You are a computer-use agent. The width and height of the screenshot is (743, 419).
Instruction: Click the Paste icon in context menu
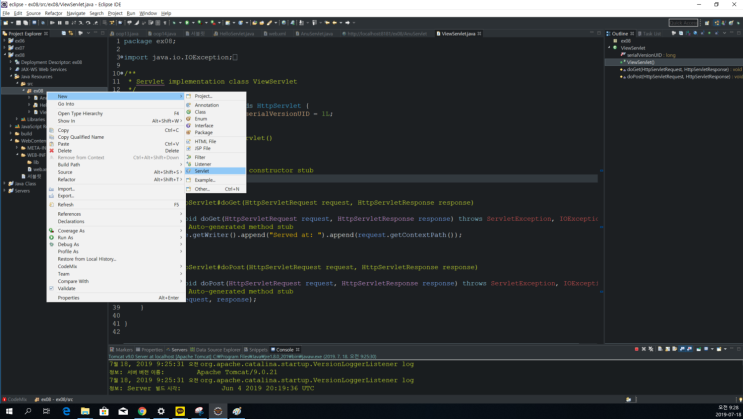pyautogui.click(x=52, y=144)
